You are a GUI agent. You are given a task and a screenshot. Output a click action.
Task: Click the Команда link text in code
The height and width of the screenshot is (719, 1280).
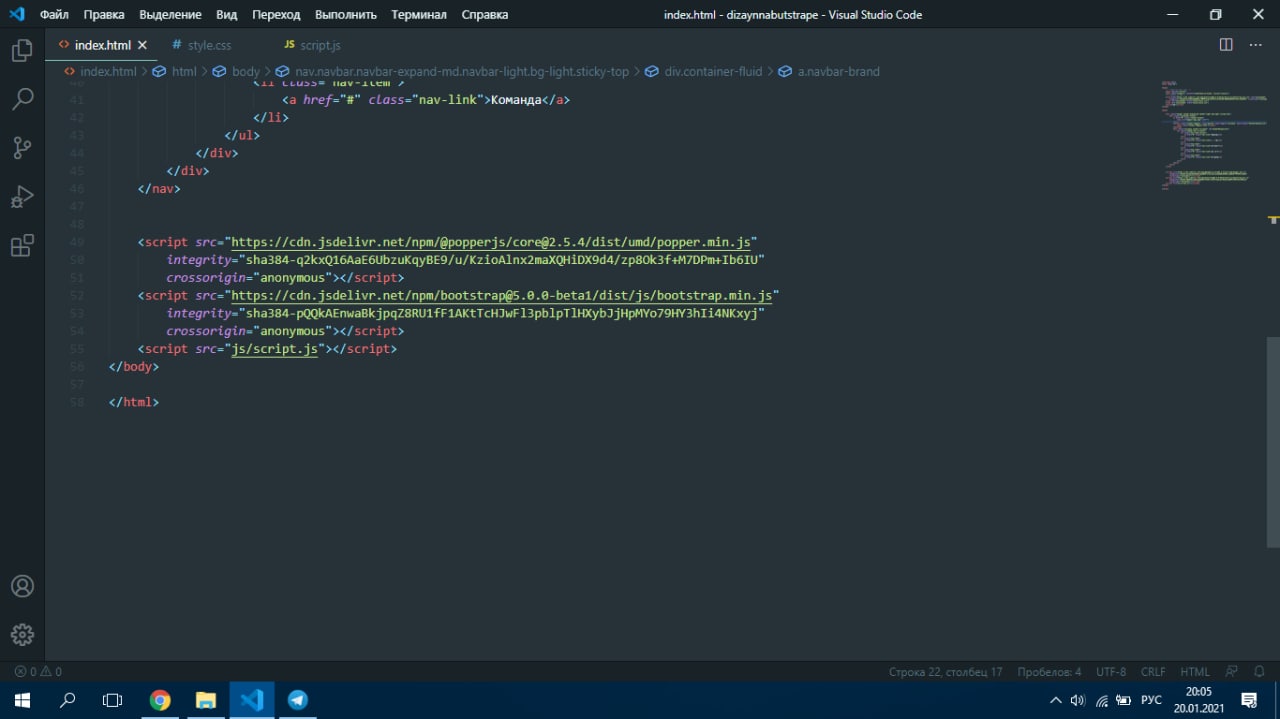(x=515, y=100)
